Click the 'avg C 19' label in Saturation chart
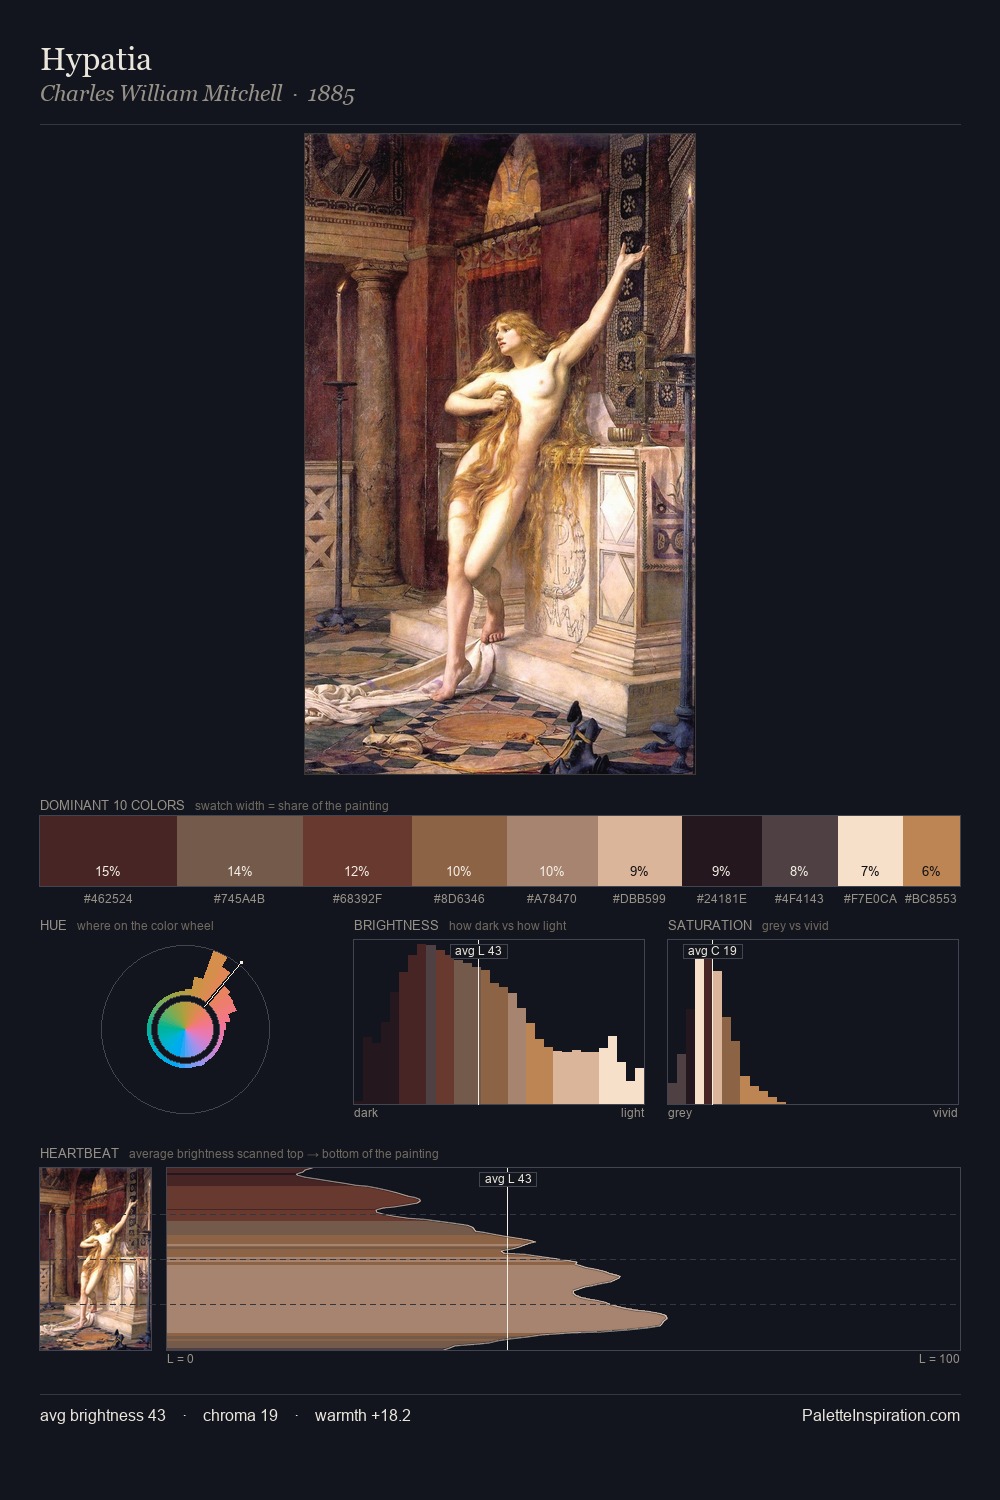The height and width of the screenshot is (1500, 1000). (x=712, y=951)
